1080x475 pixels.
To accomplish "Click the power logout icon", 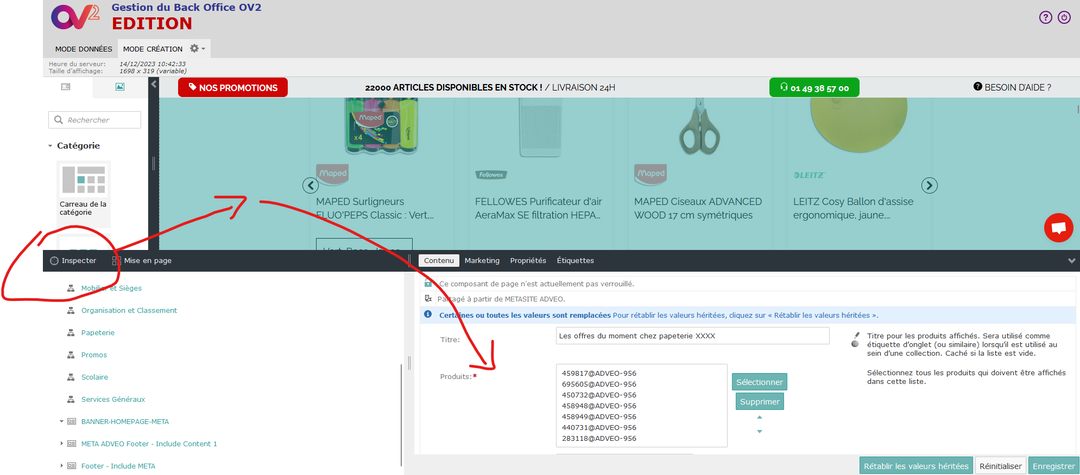I will click(x=1063, y=18).
